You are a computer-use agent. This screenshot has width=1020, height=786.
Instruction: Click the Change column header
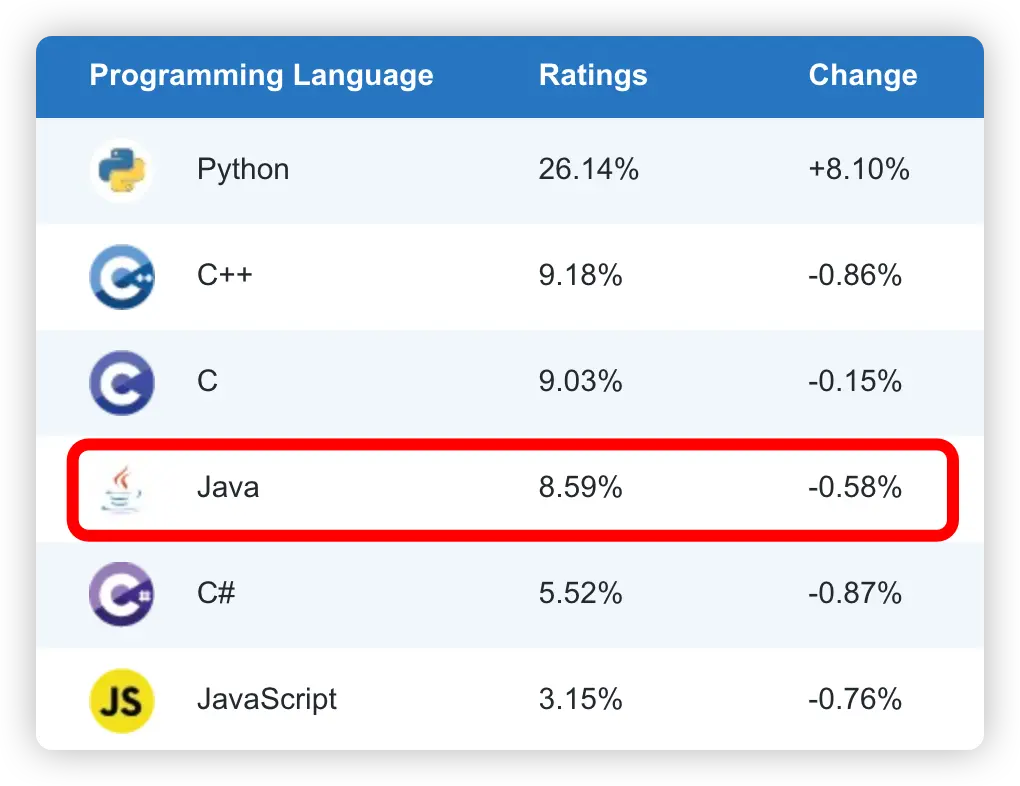click(x=862, y=76)
